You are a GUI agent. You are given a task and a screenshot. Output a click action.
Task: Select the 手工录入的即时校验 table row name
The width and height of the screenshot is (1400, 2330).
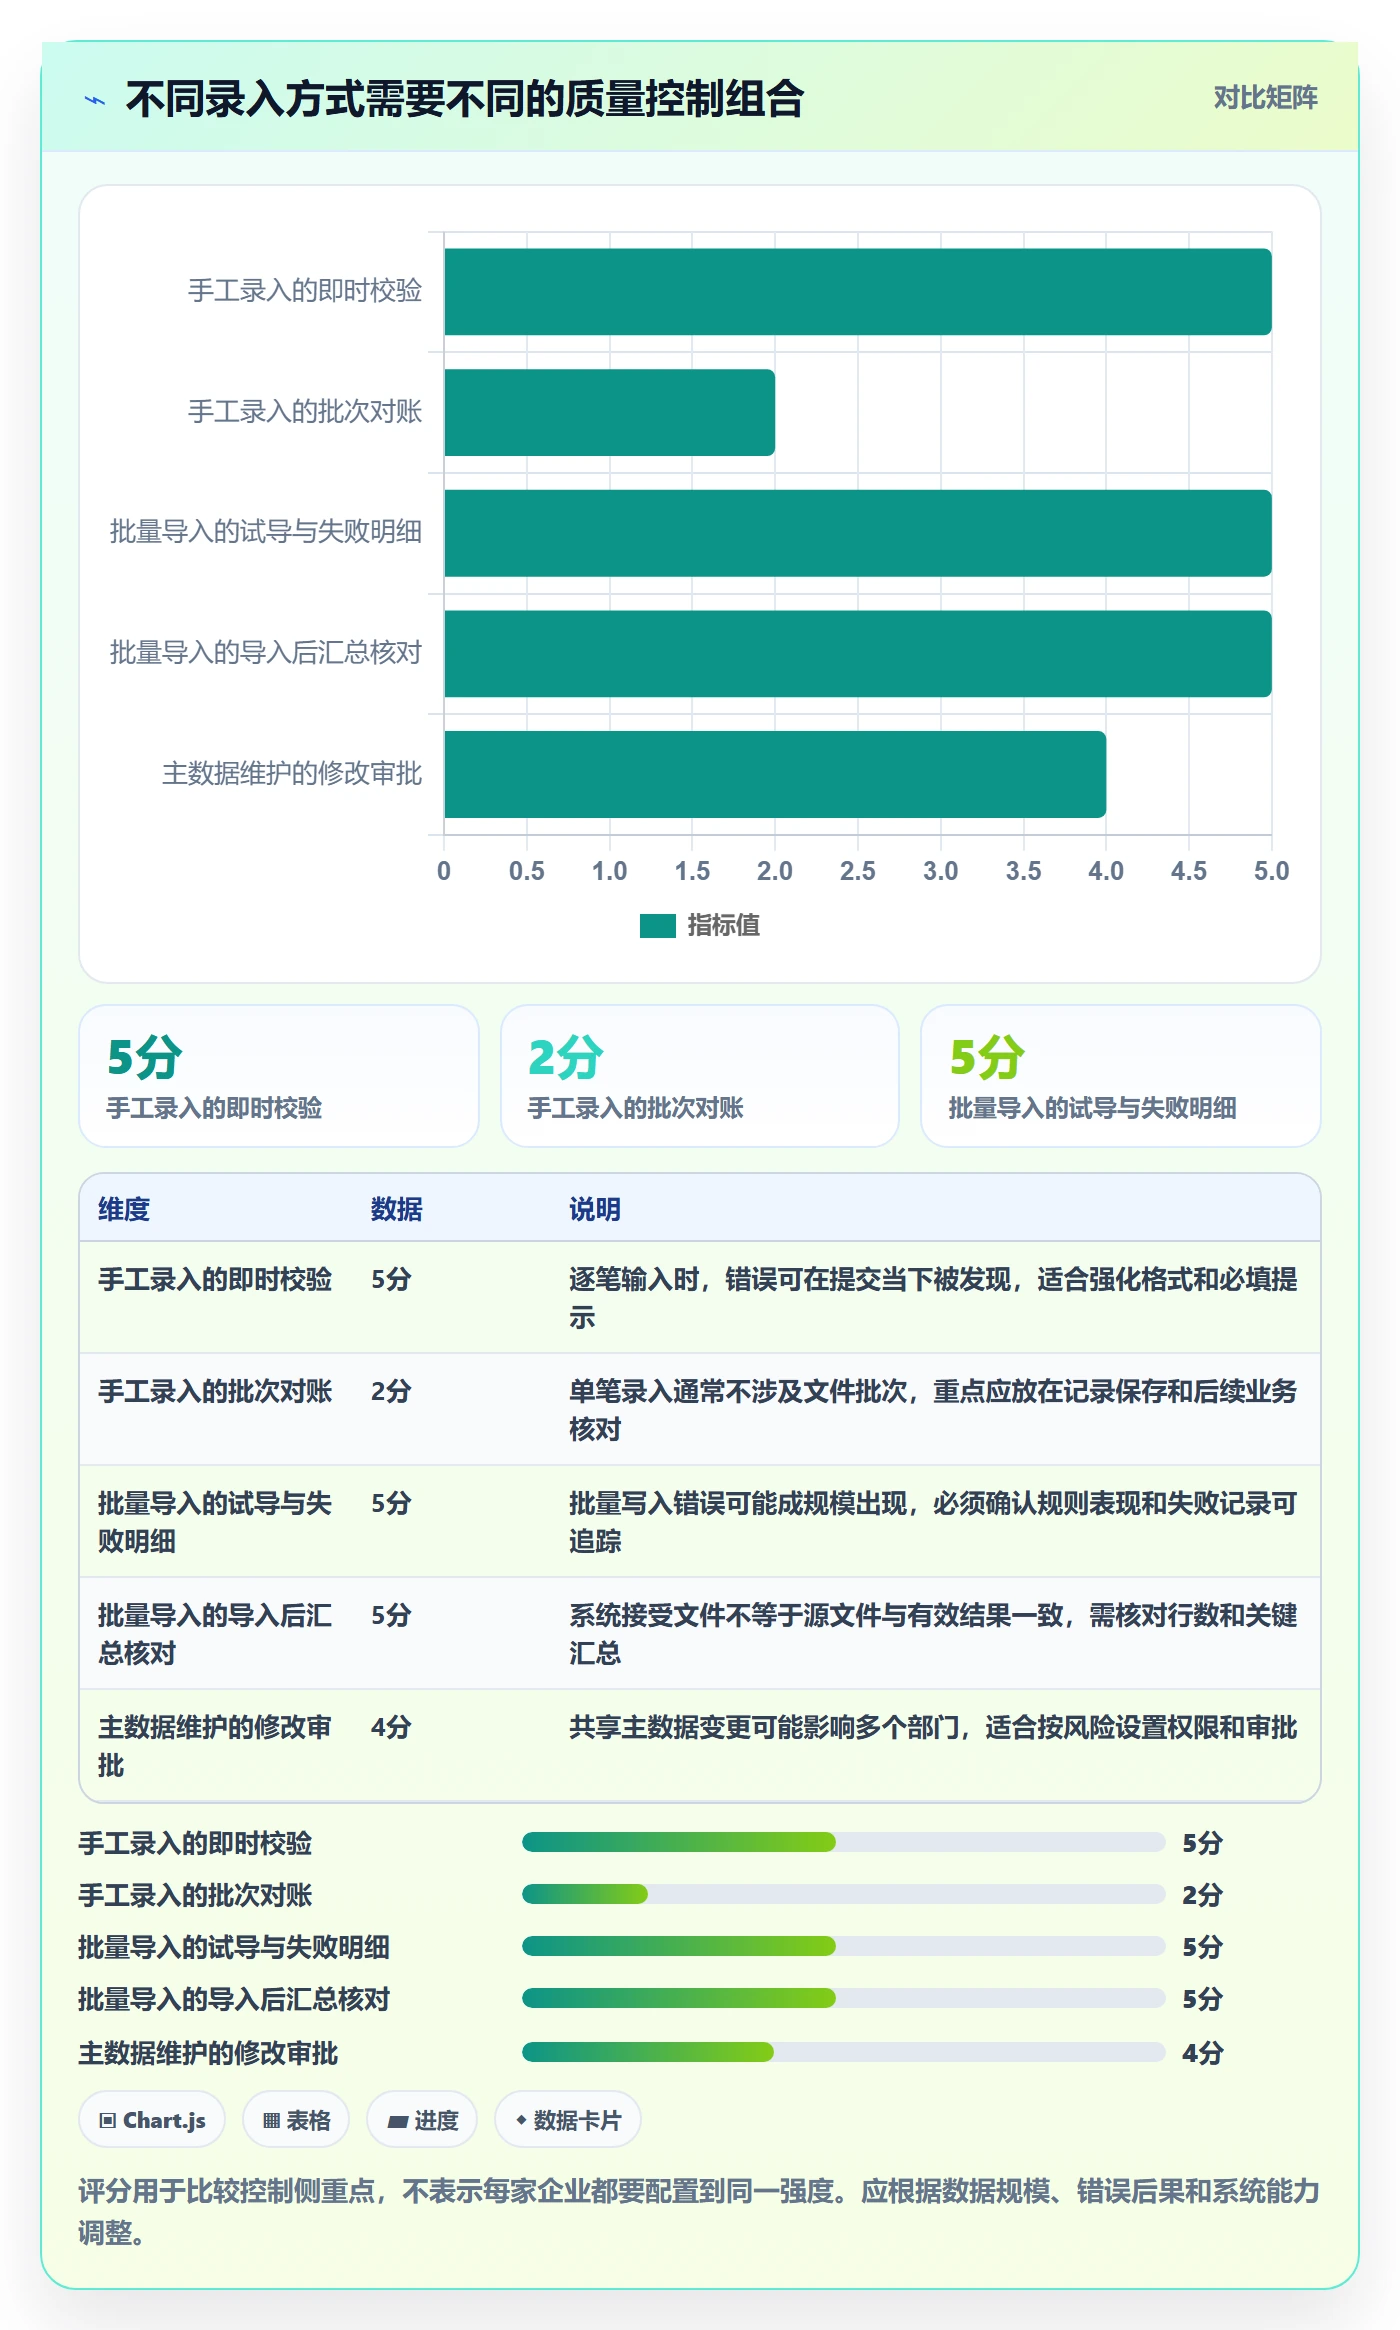[x=215, y=1280]
